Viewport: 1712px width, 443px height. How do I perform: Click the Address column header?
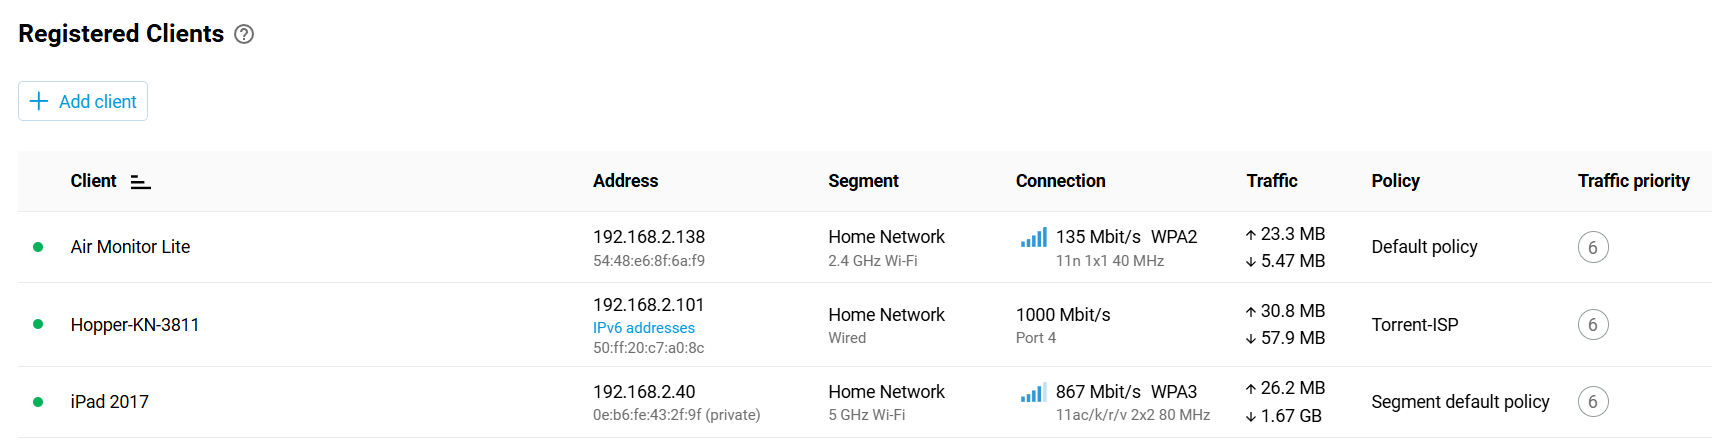click(x=625, y=181)
